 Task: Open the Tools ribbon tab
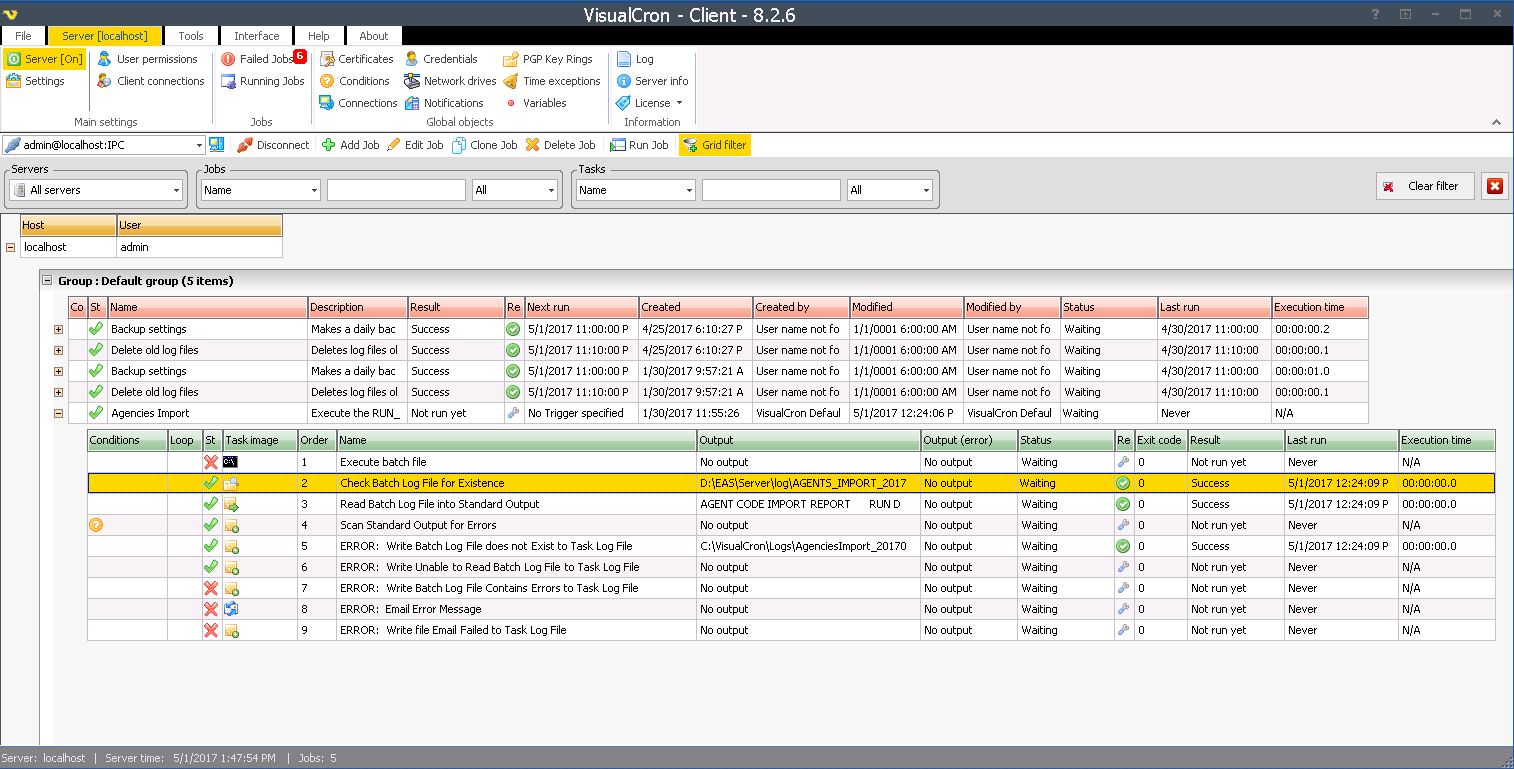point(191,36)
